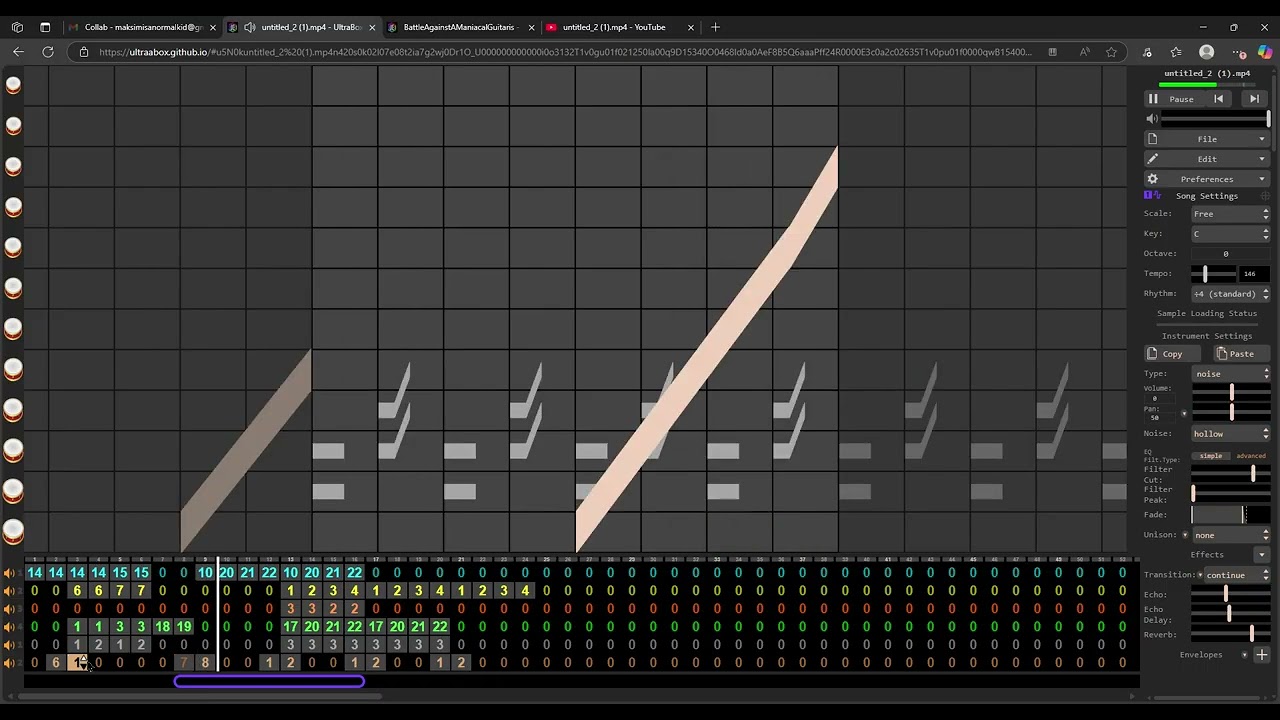Mute the tan noise channel 2

[x=9, y=663]
